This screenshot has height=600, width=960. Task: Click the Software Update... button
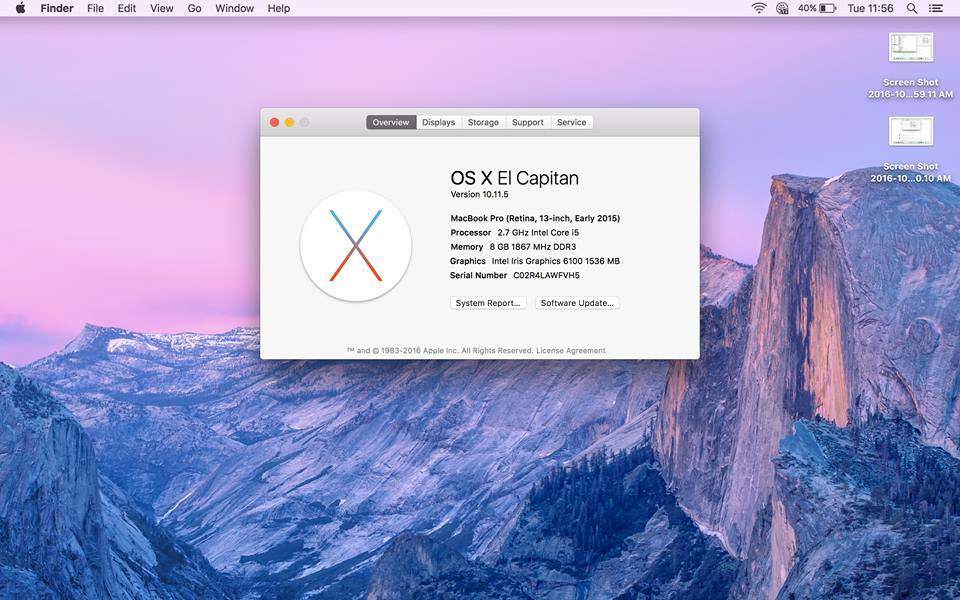(x=577, y=303)
